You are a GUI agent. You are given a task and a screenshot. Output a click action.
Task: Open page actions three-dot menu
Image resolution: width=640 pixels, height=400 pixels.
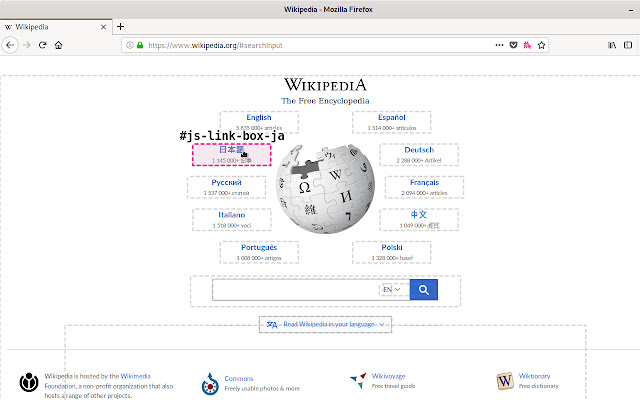coord(500,45)
